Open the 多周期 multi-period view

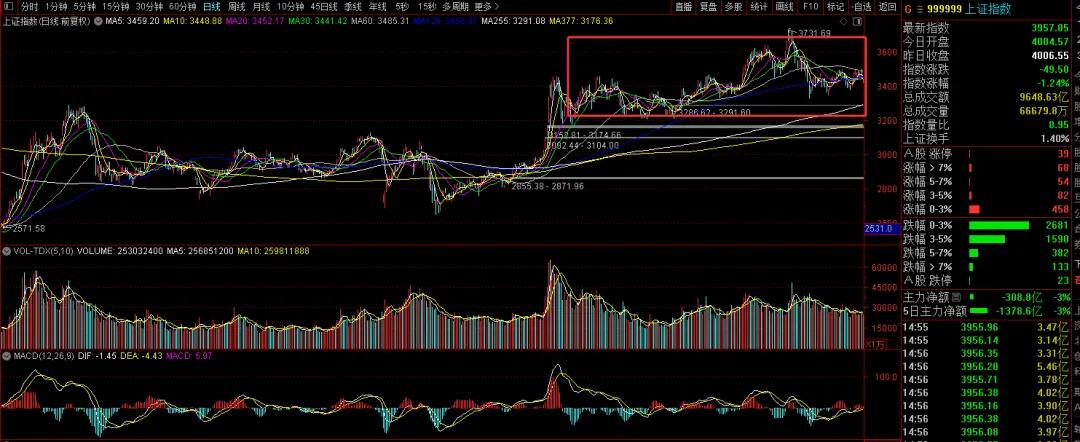pos(456,7)
